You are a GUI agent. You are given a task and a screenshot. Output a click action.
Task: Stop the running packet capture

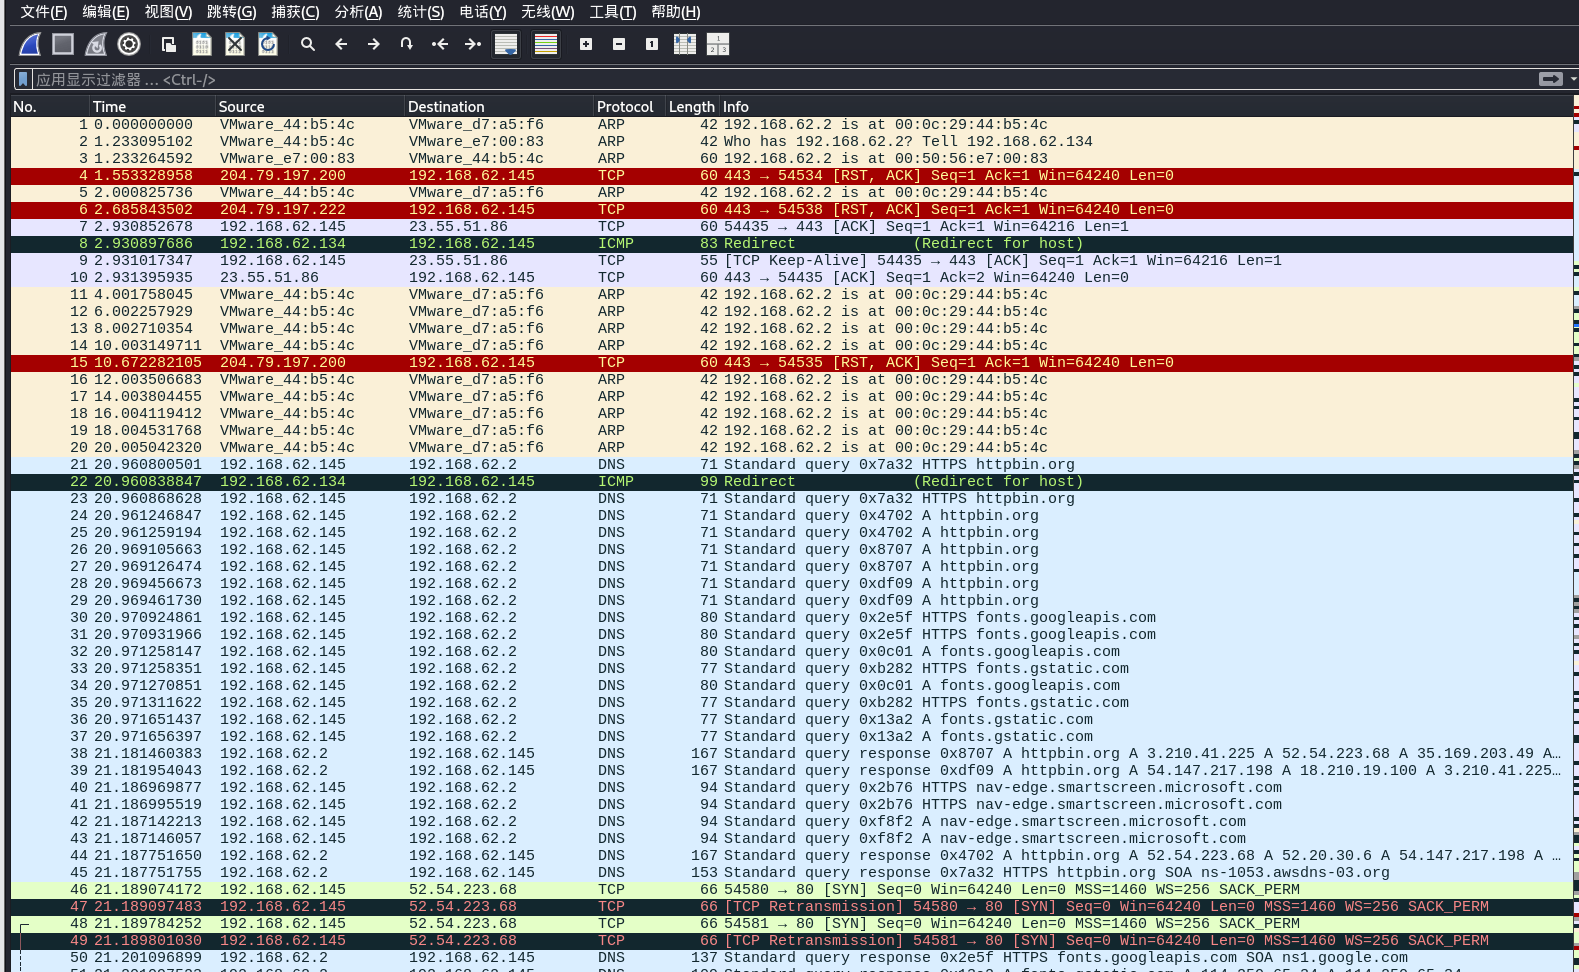pos(63,44)
